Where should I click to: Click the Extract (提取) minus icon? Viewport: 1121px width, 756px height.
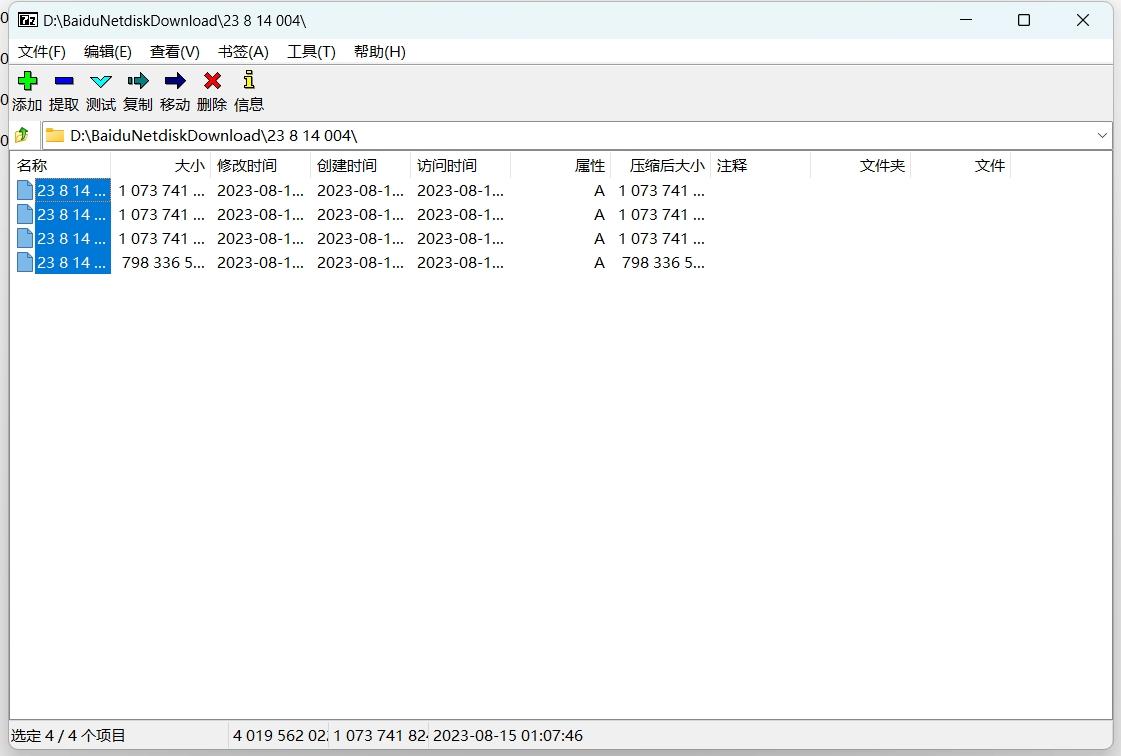[64, 82]
